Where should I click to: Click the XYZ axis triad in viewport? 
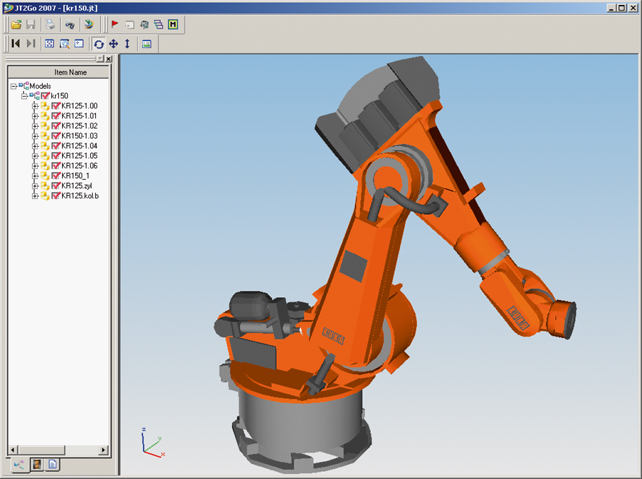point(153,443)
